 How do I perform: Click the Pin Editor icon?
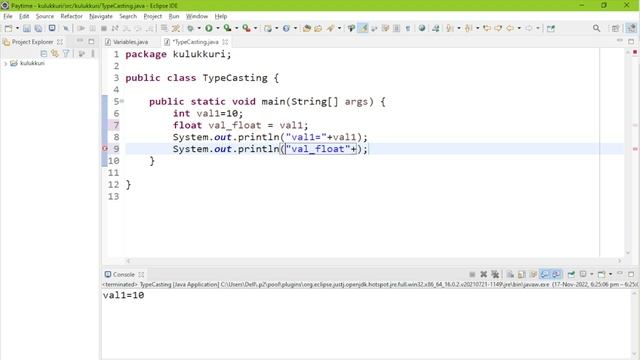(551, 28)
